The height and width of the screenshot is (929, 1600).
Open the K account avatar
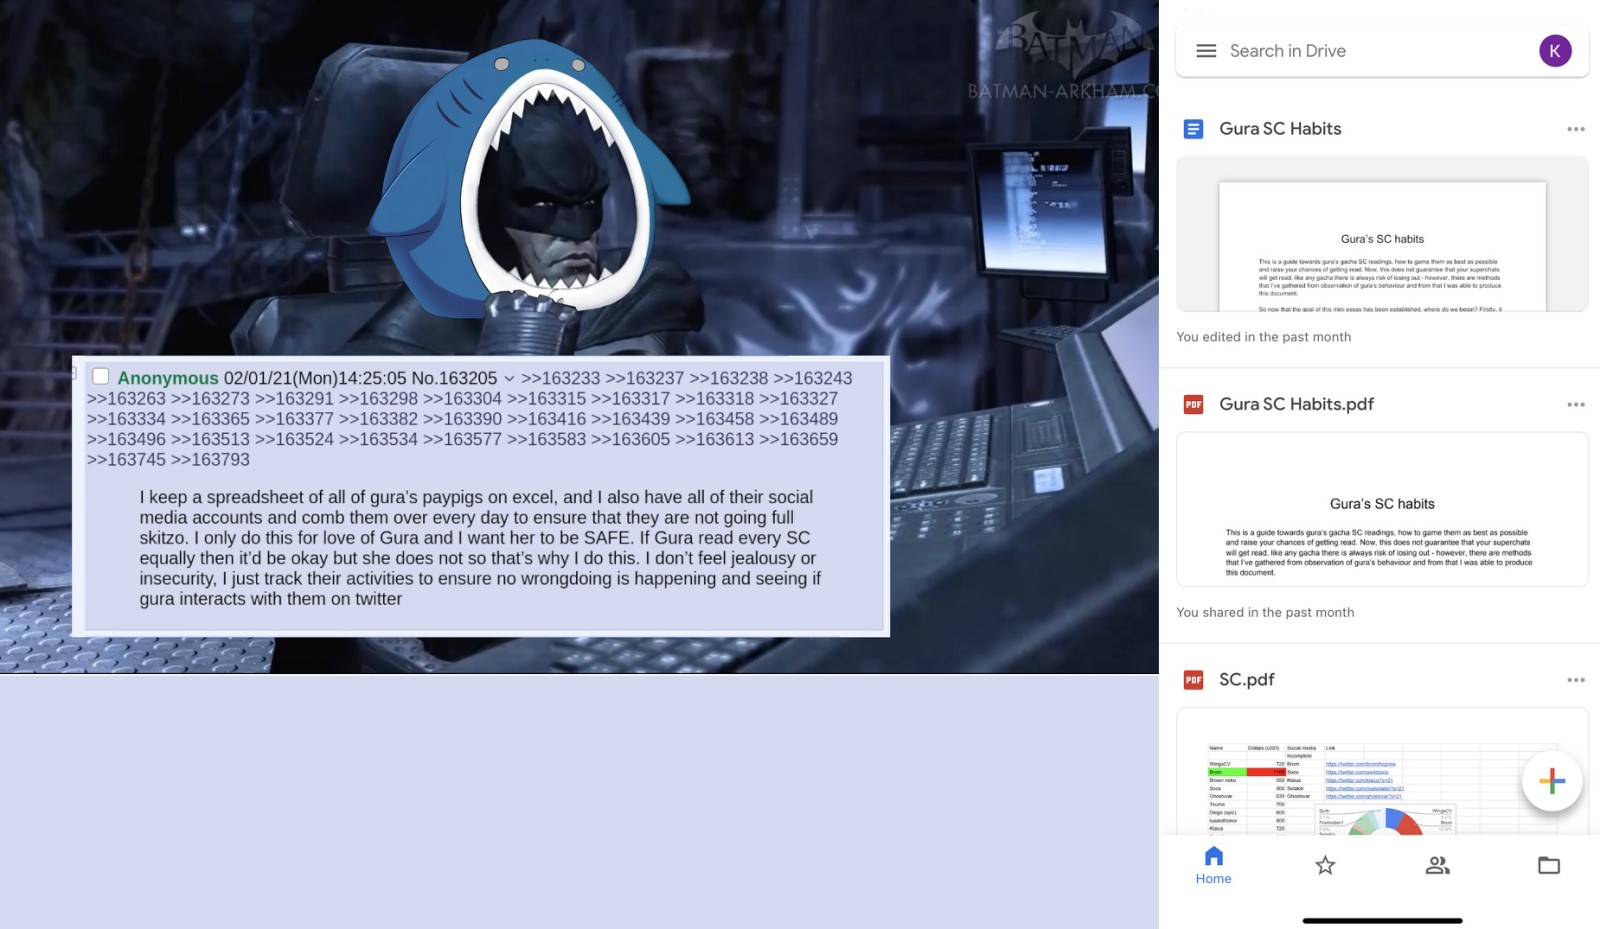[1555, 51]
